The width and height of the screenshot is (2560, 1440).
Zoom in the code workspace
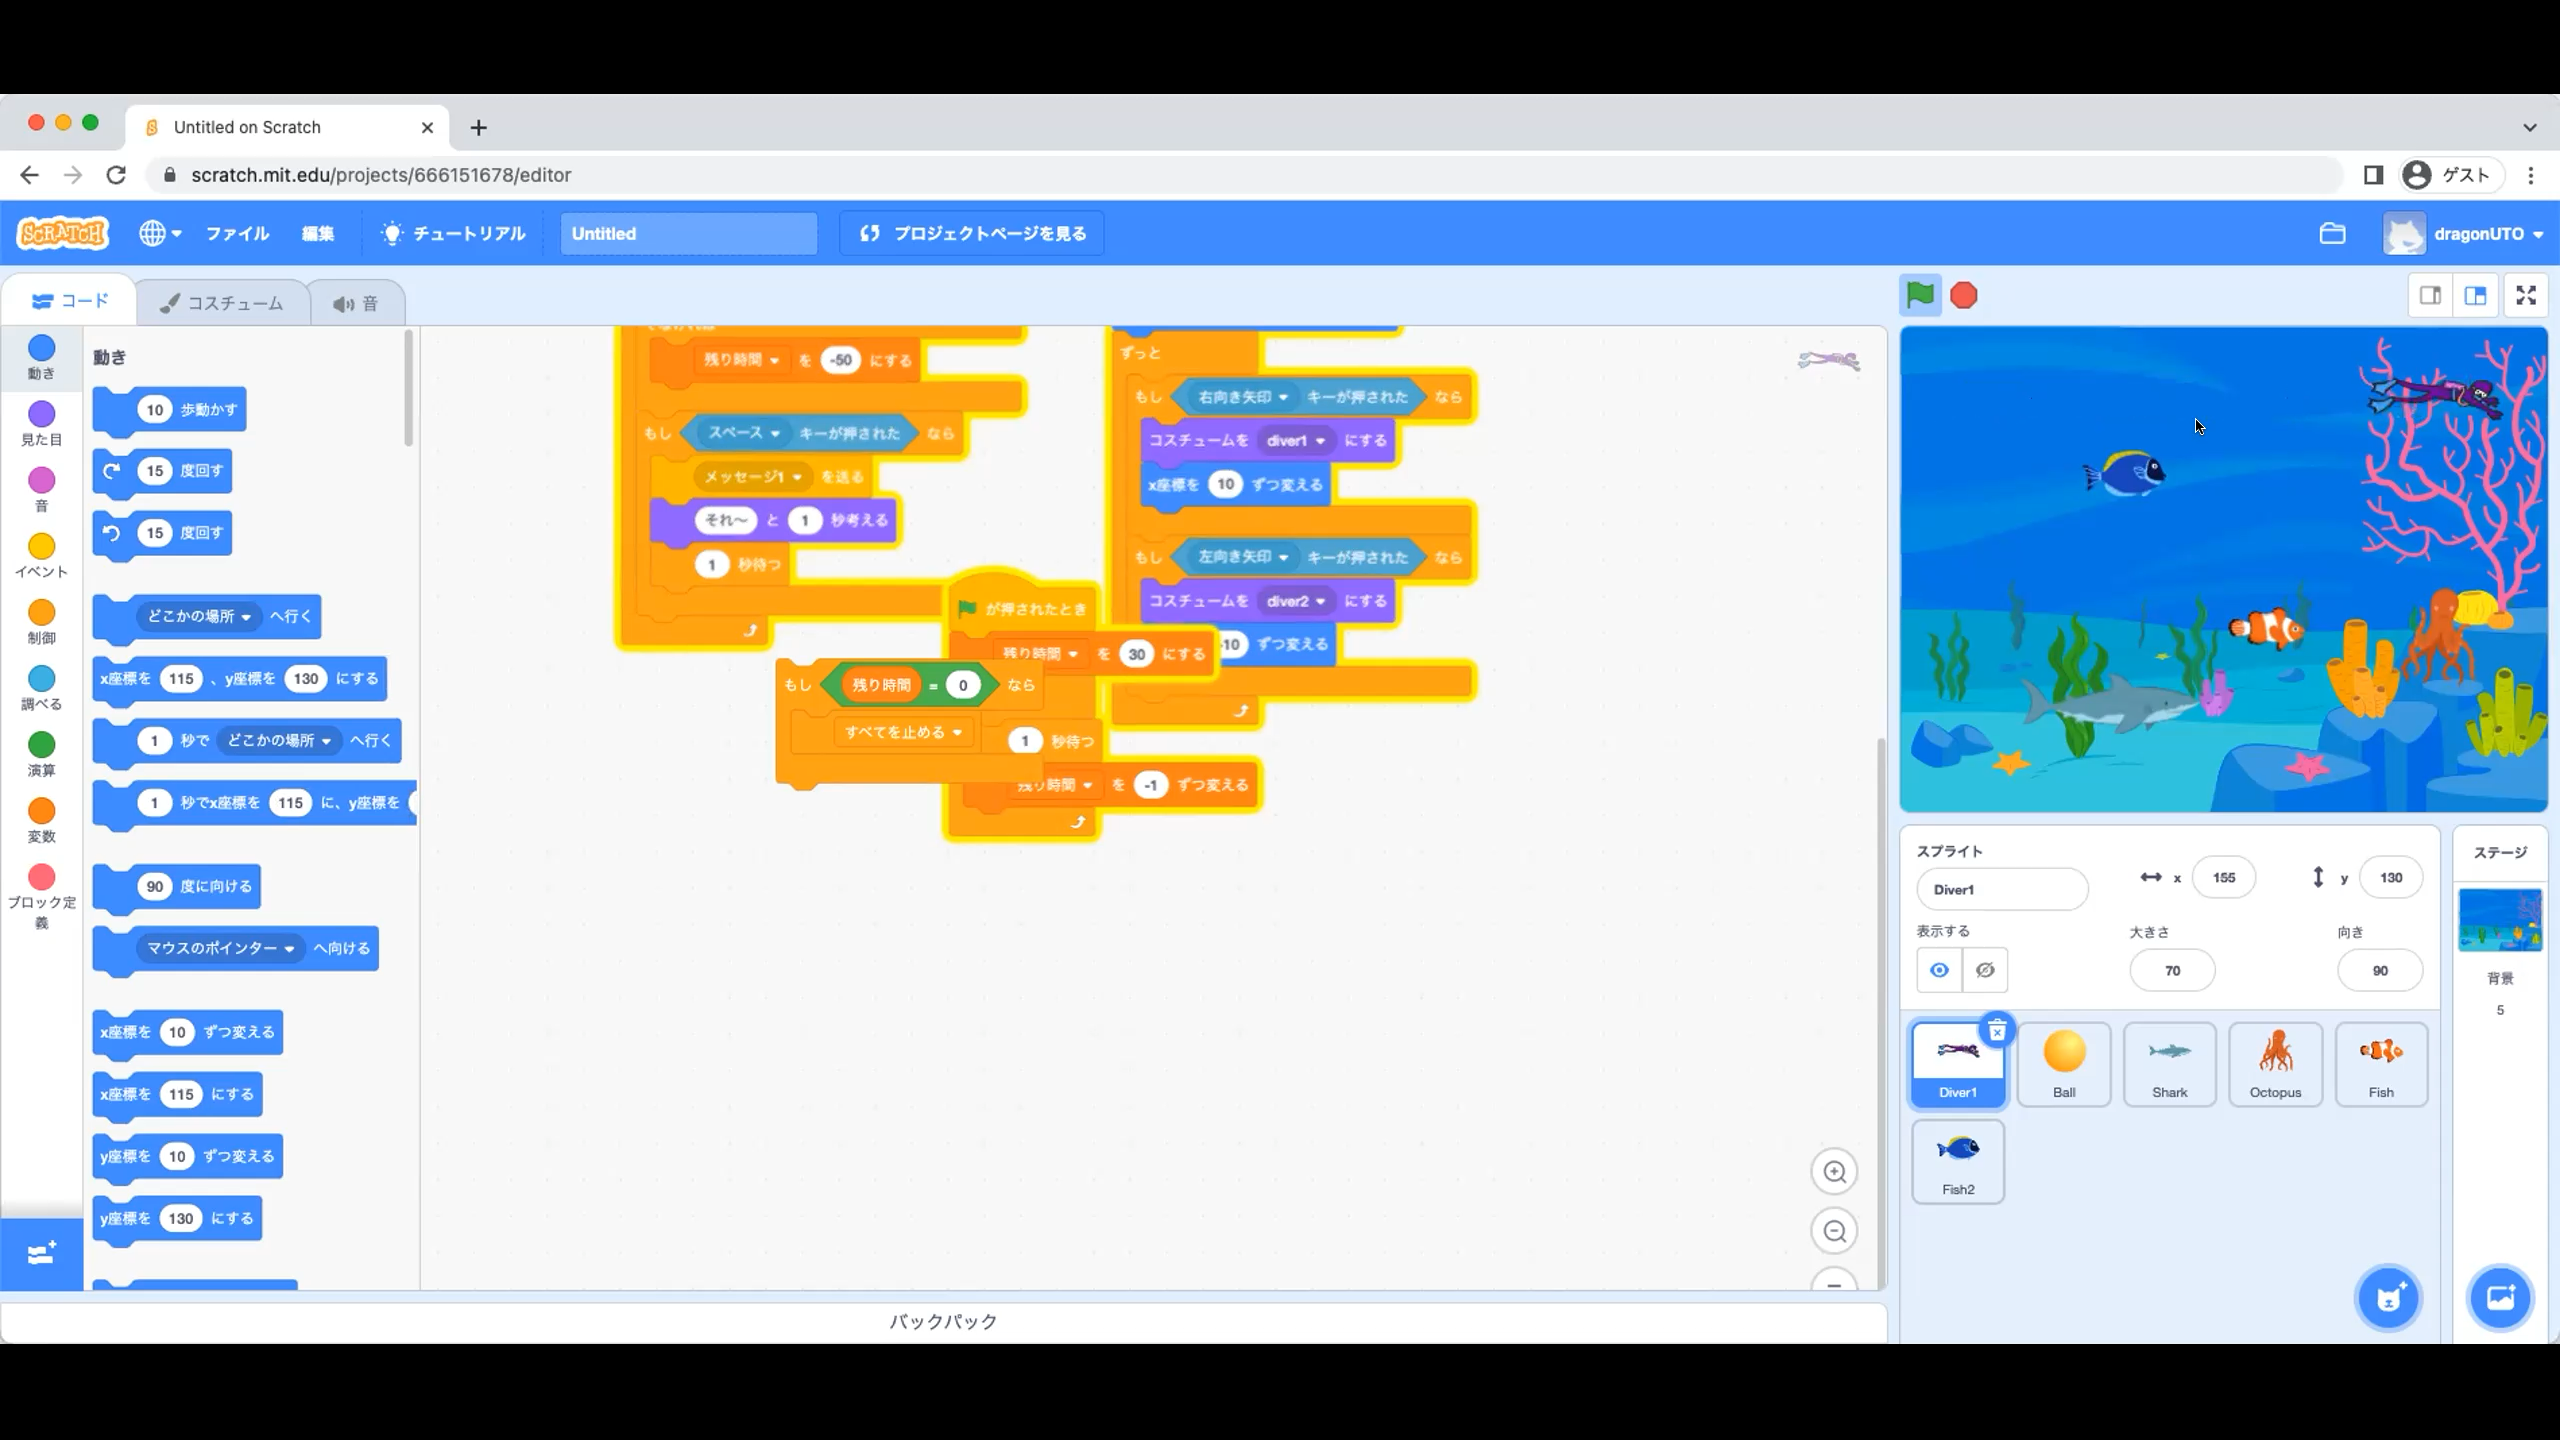click(1834, 1171)
